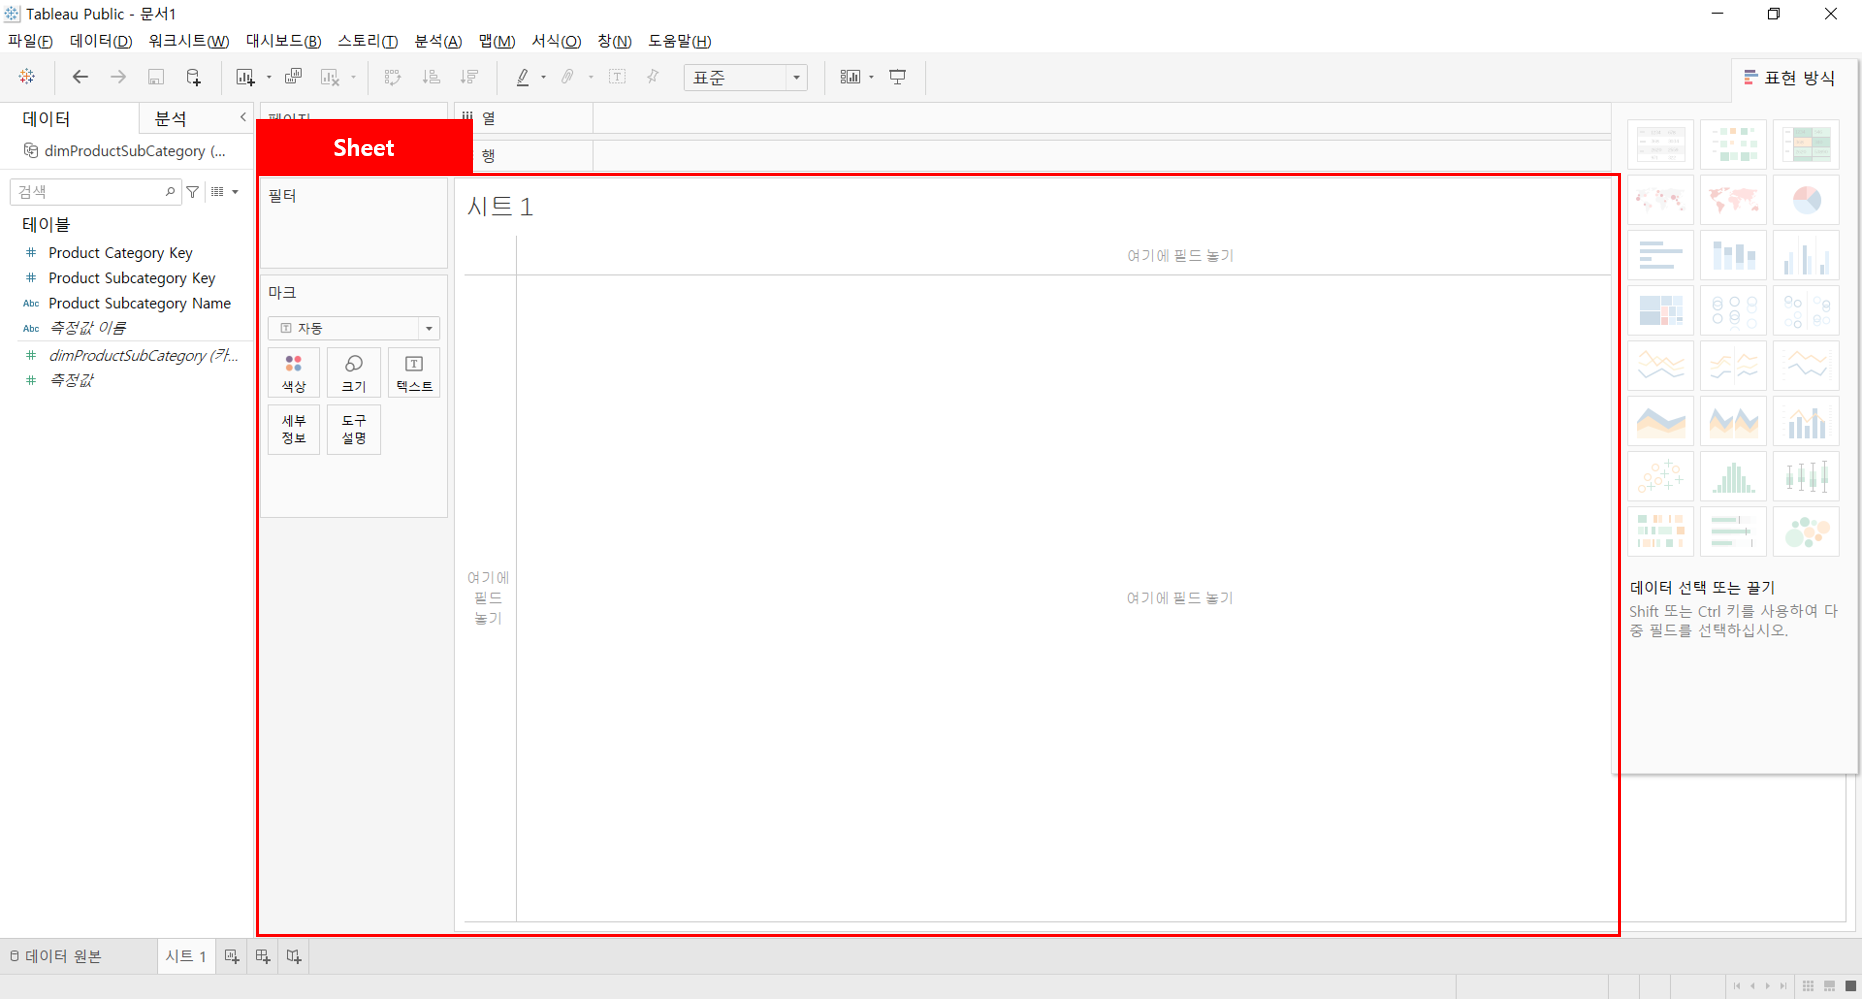Expand the highlight pen dropdown arrow

[544, 77]
